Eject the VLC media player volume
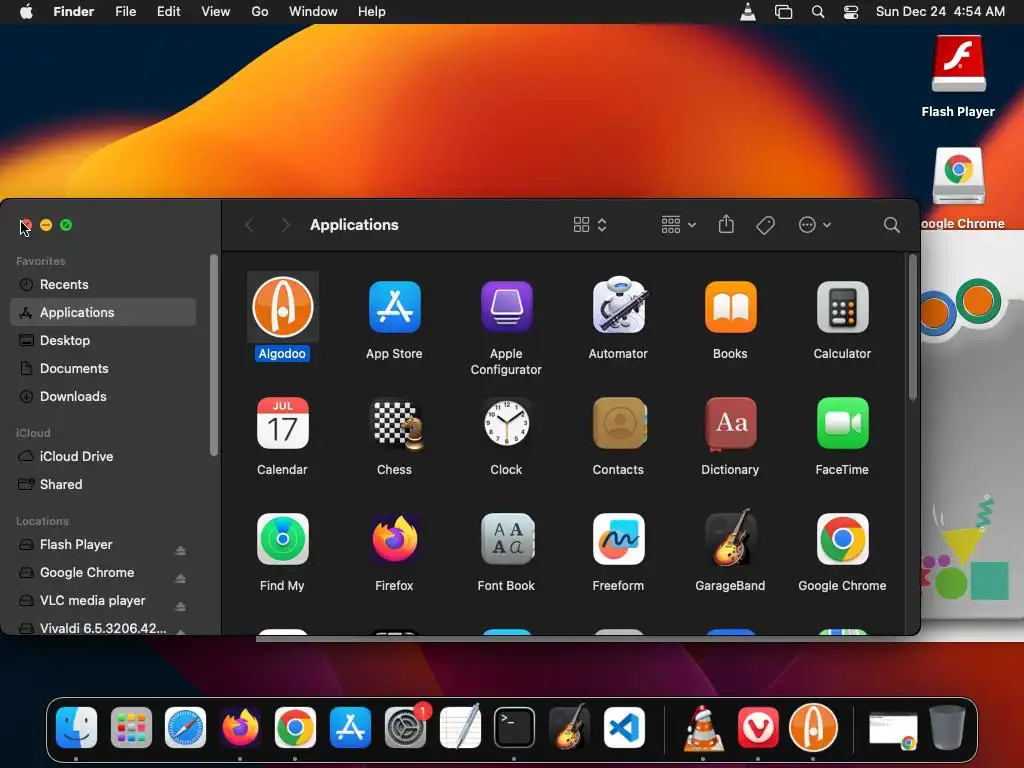Viewport: 1024px width, 768px height. (x=181, y=607)
